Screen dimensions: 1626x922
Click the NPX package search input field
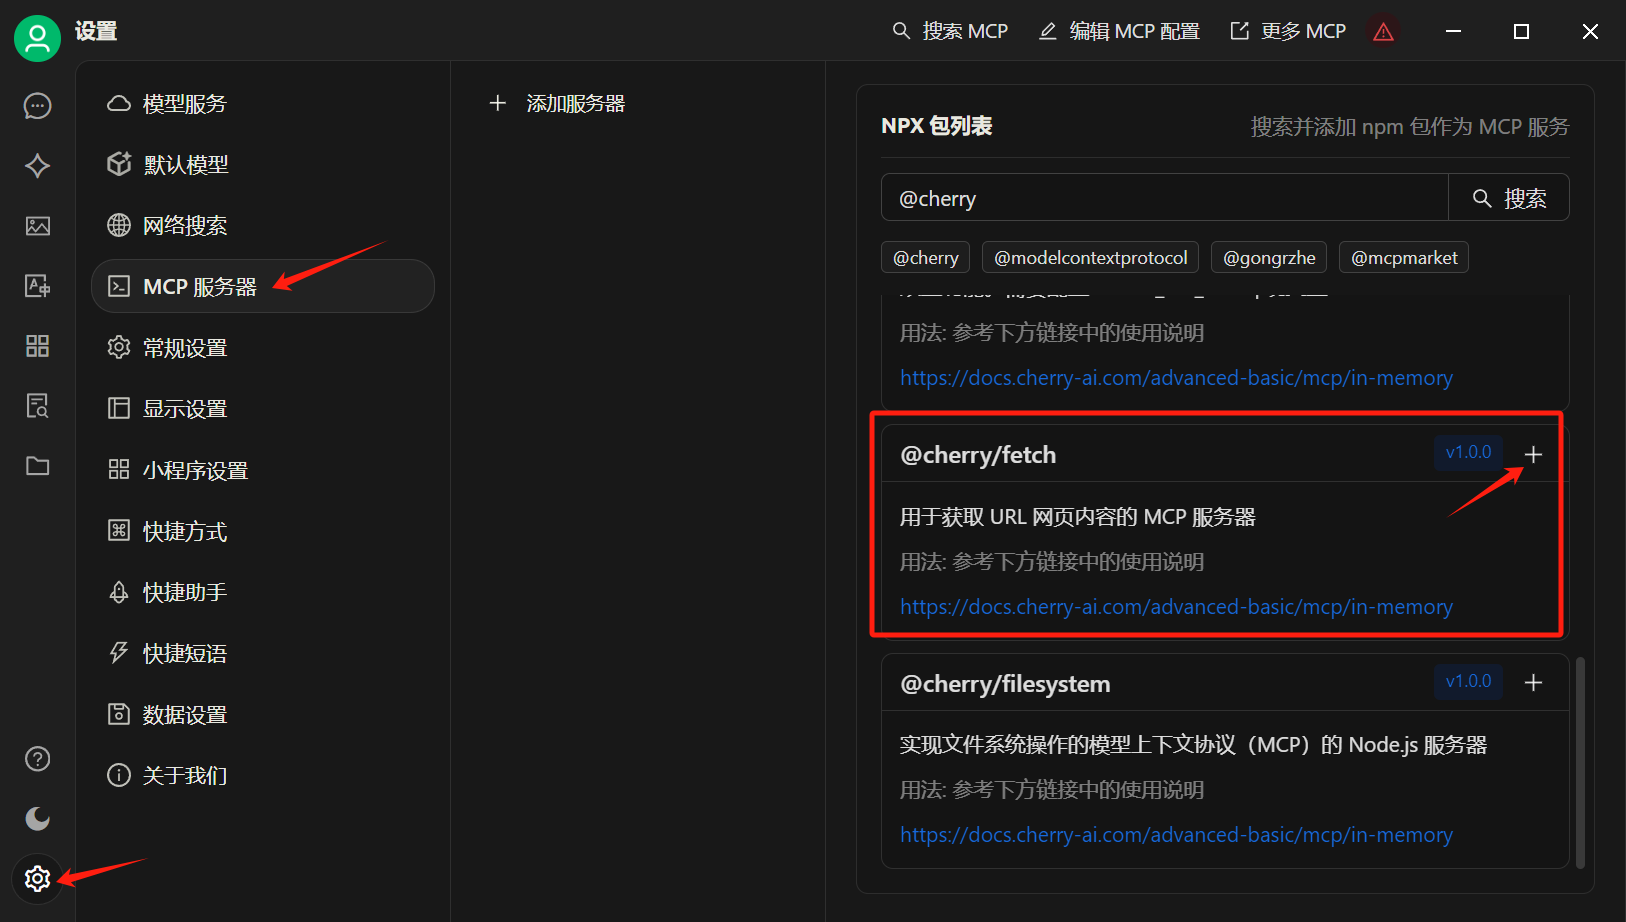tap(1164, 198)
